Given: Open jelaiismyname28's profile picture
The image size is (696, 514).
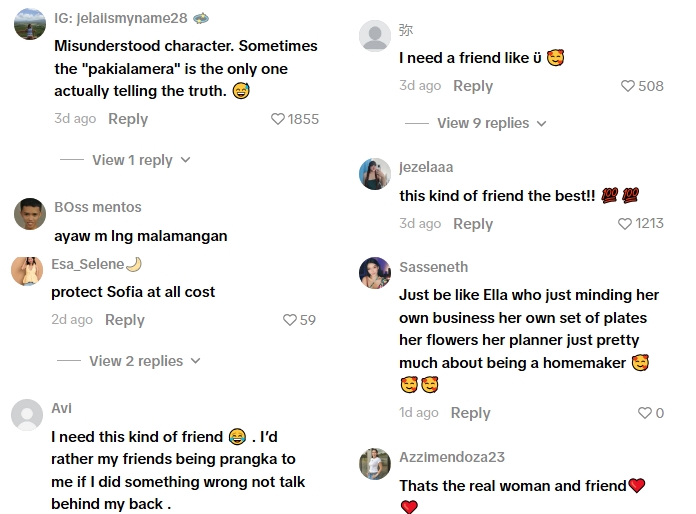Looking at the screenshot, I should (30, 24).
